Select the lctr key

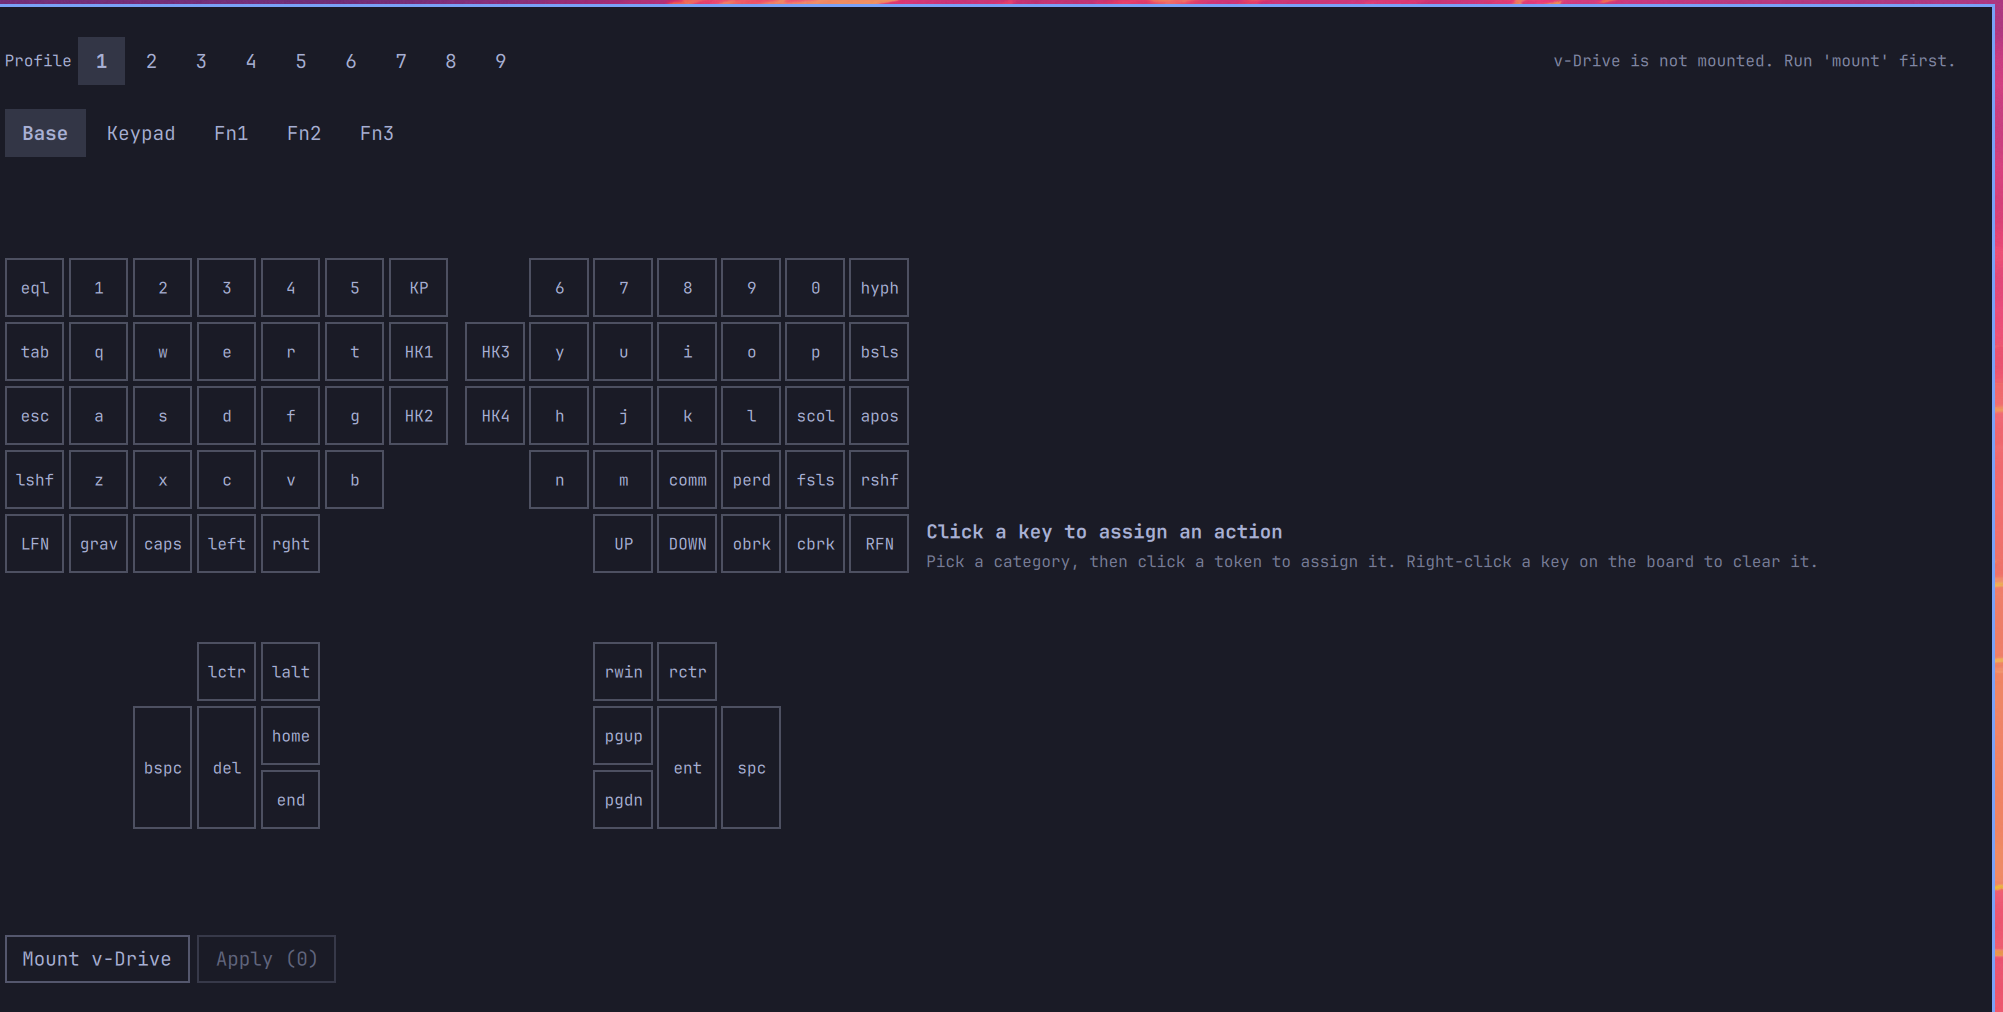point(227,672)
